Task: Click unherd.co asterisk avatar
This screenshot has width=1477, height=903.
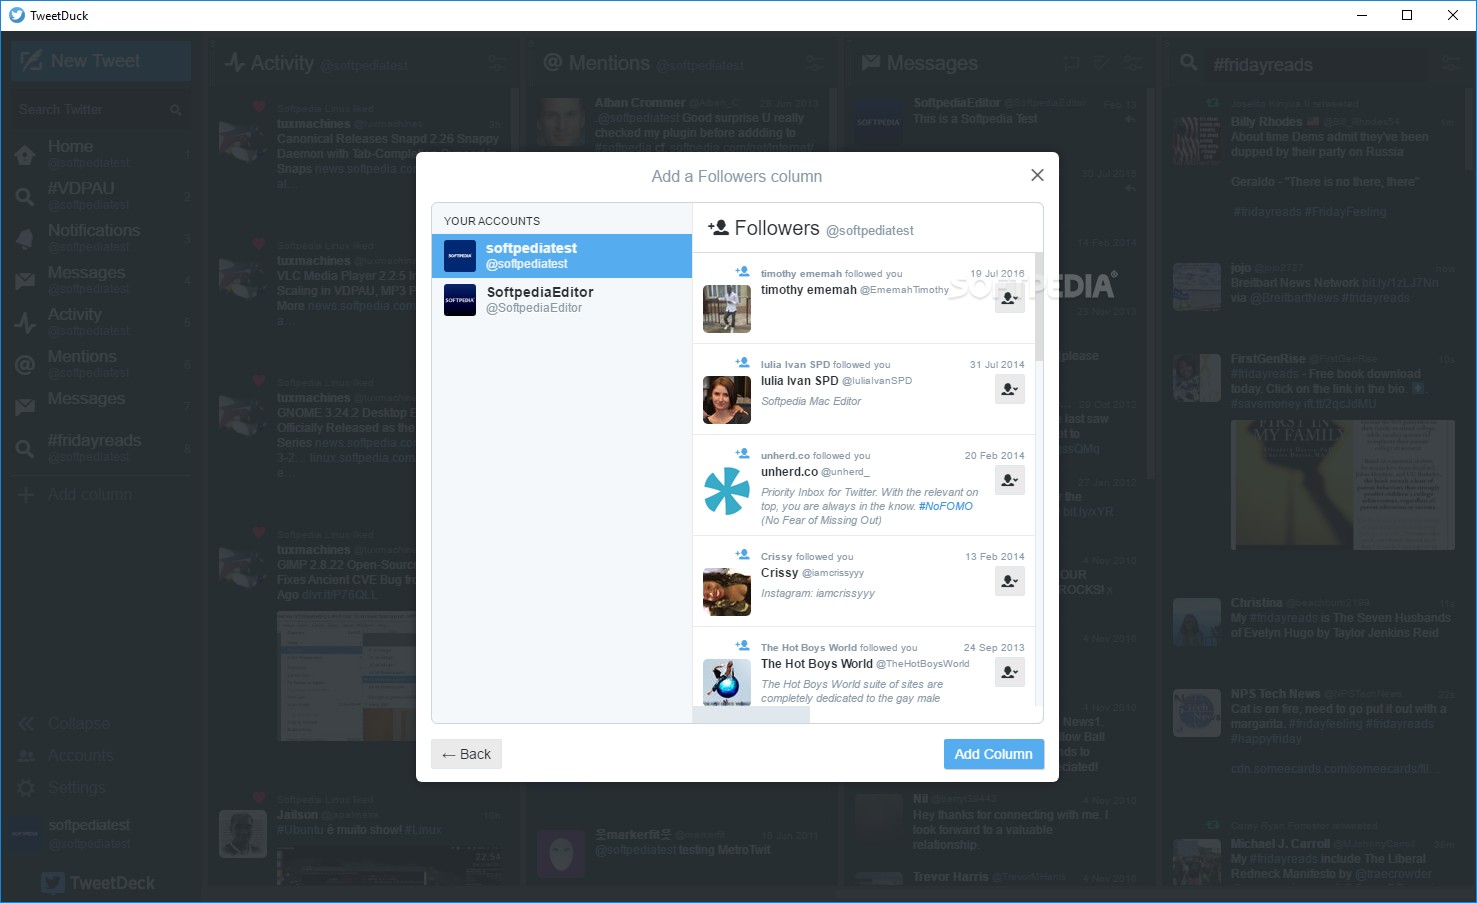Action: coord(727,491)
